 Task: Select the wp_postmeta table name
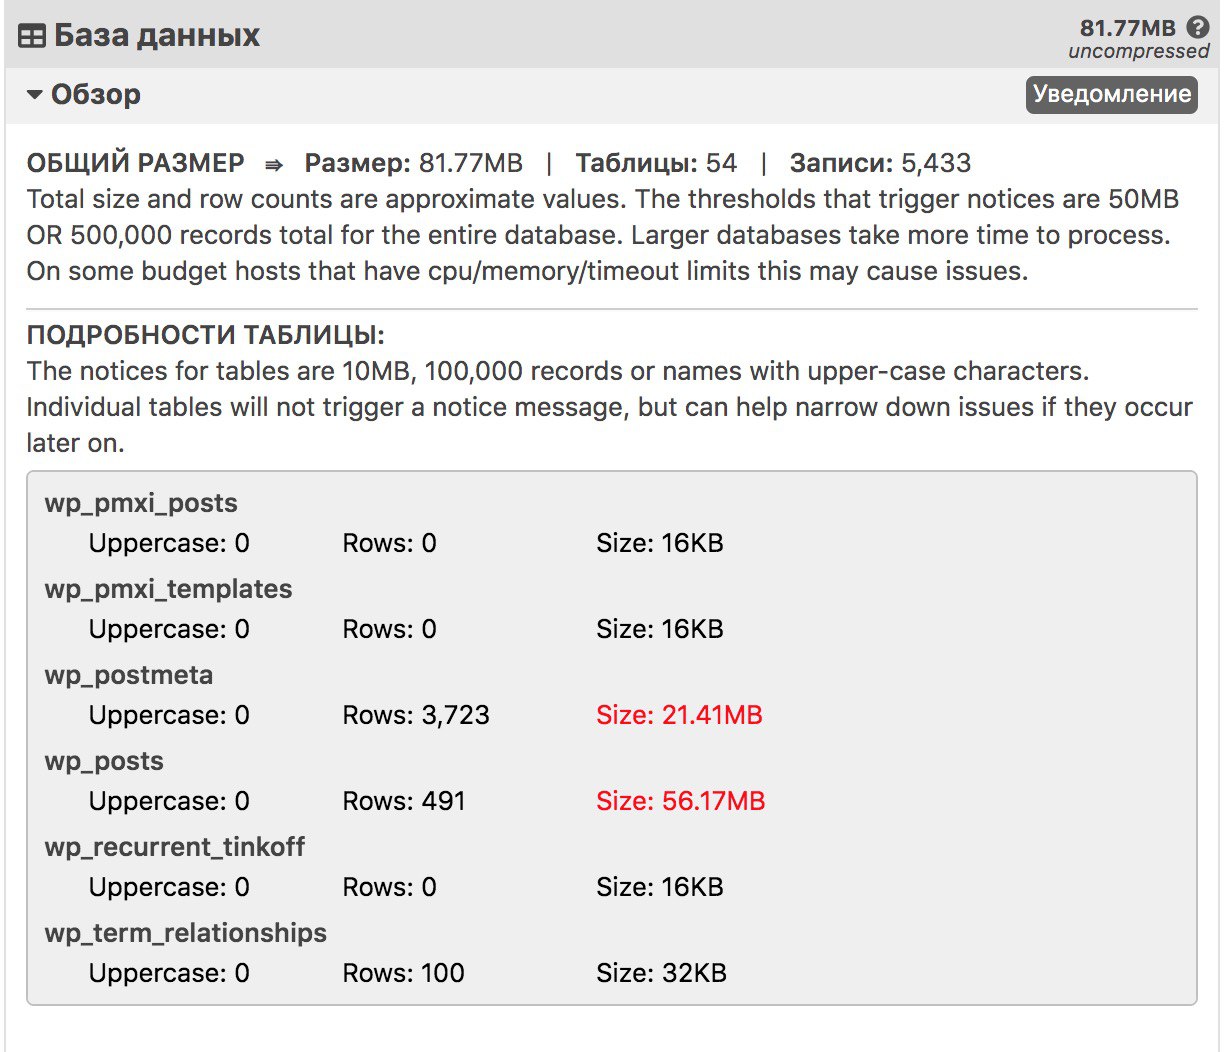pos(128,675)
